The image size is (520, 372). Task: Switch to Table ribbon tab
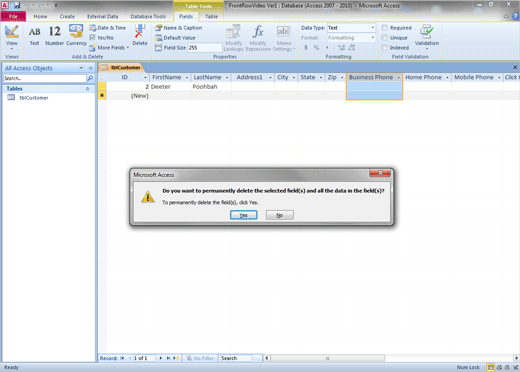[211, 16]
